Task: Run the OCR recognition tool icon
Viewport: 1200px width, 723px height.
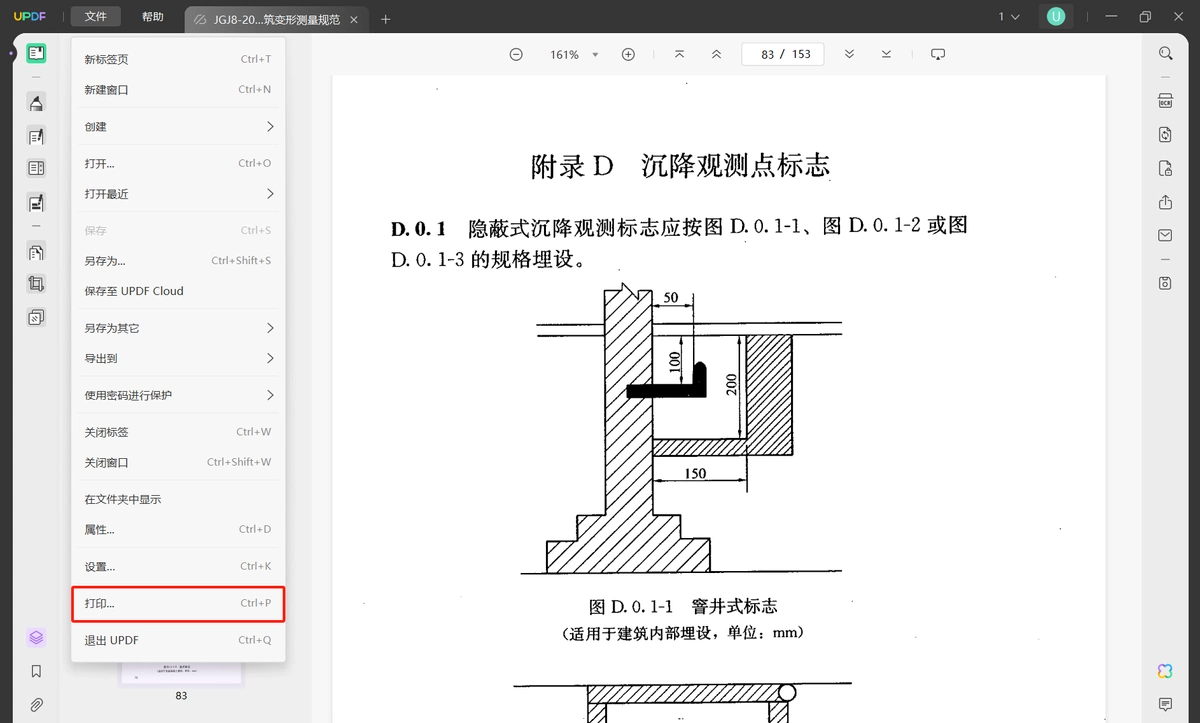Action: coord(1165,101)
